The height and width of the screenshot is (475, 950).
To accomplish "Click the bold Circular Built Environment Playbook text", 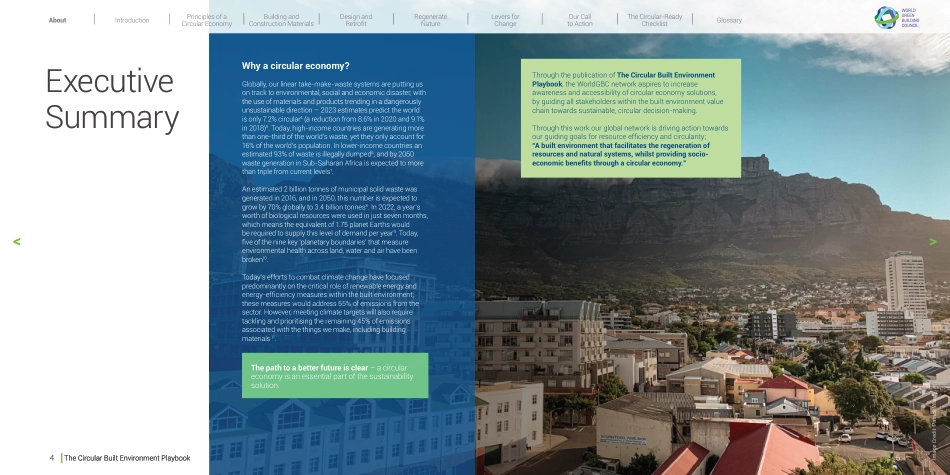I will (623, 79).
